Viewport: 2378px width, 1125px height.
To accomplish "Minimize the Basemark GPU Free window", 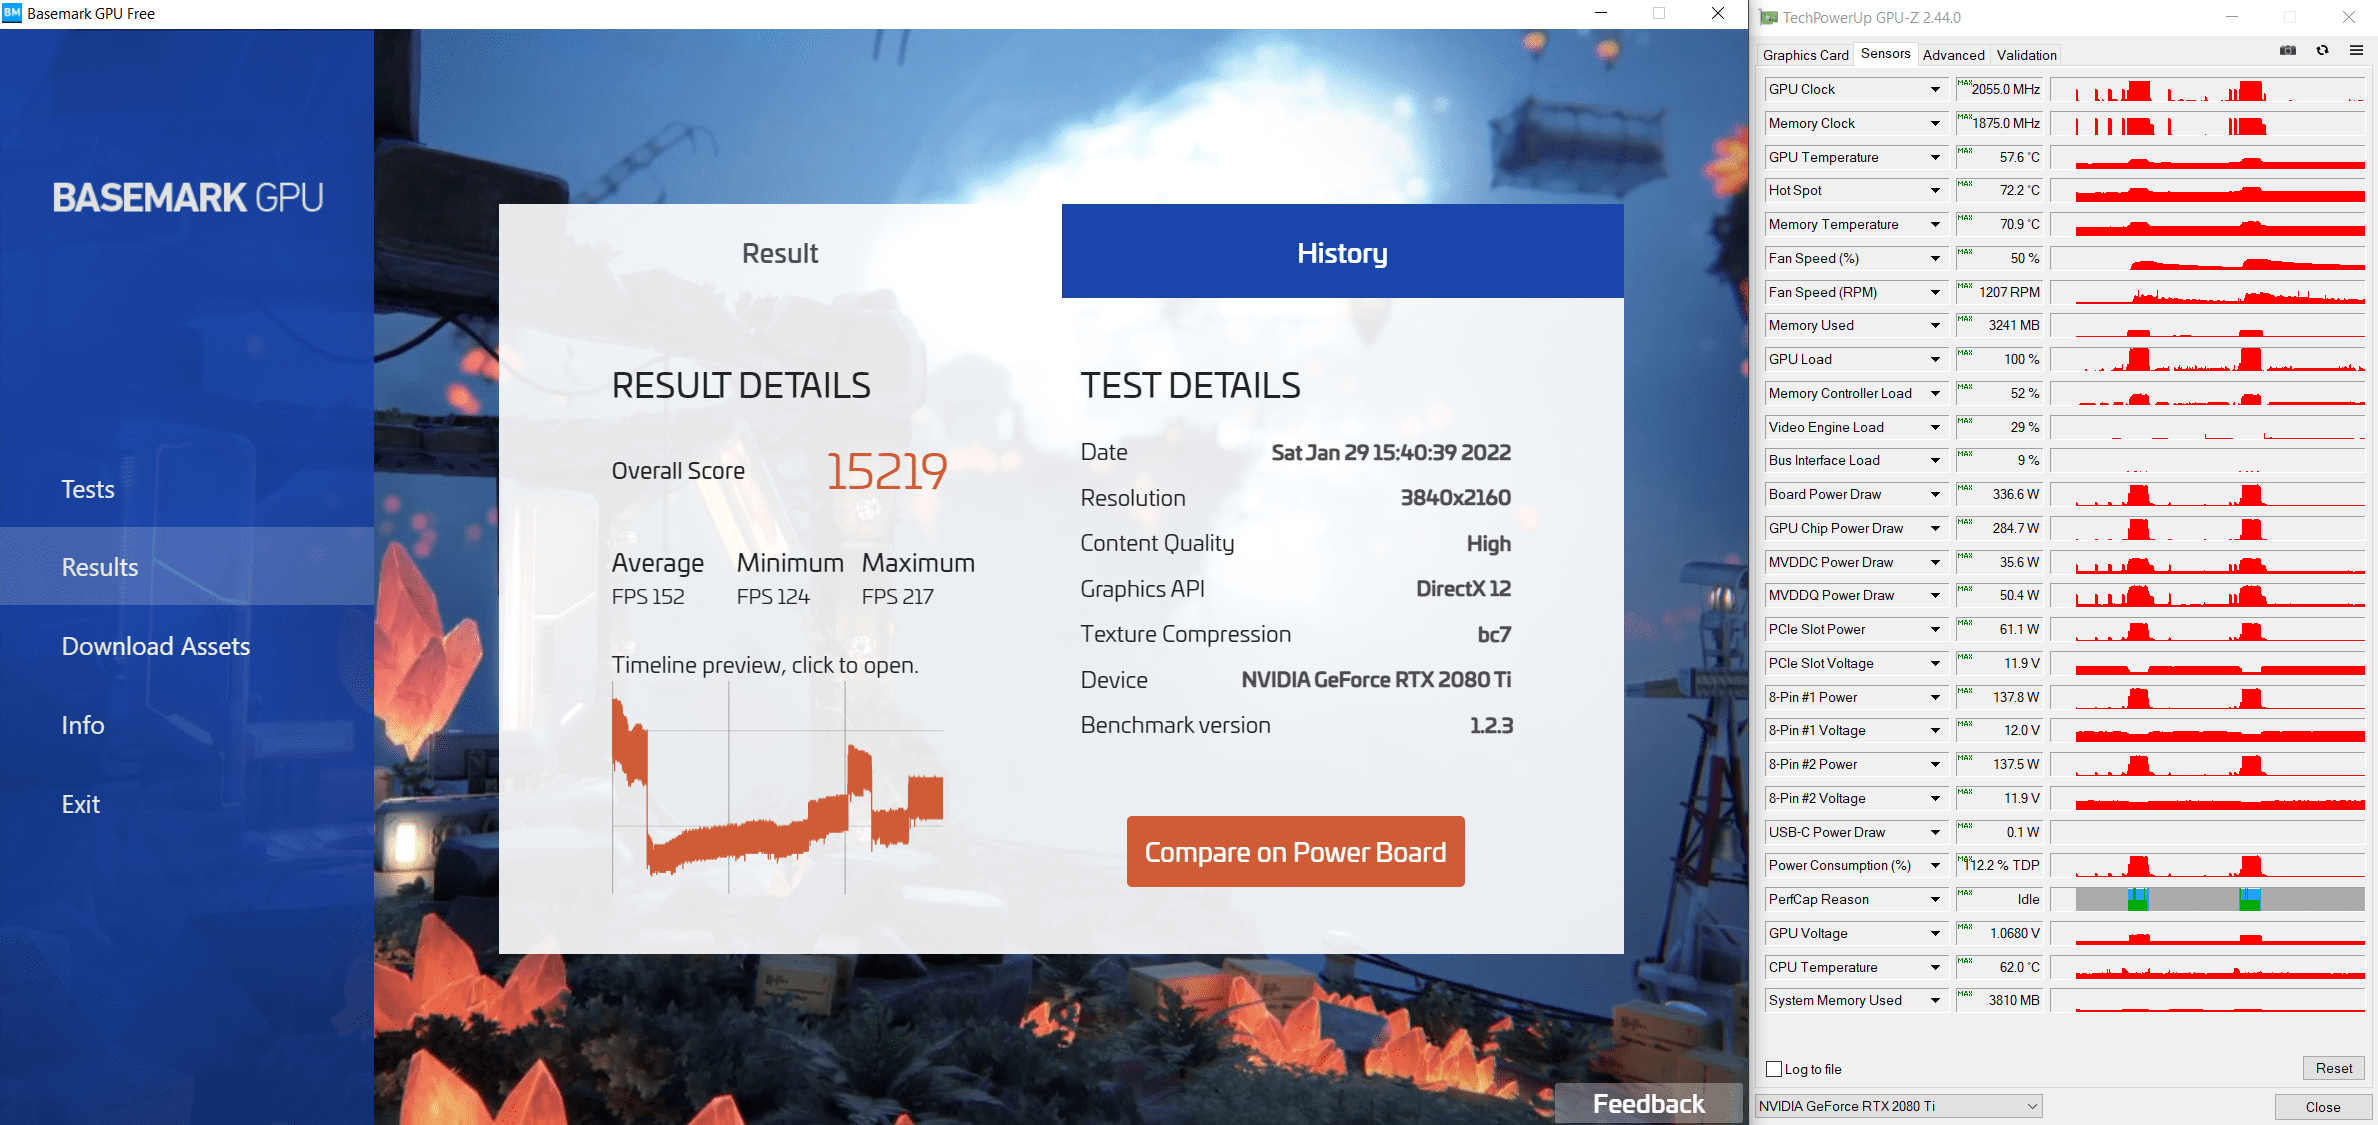I will (1600, 13).
